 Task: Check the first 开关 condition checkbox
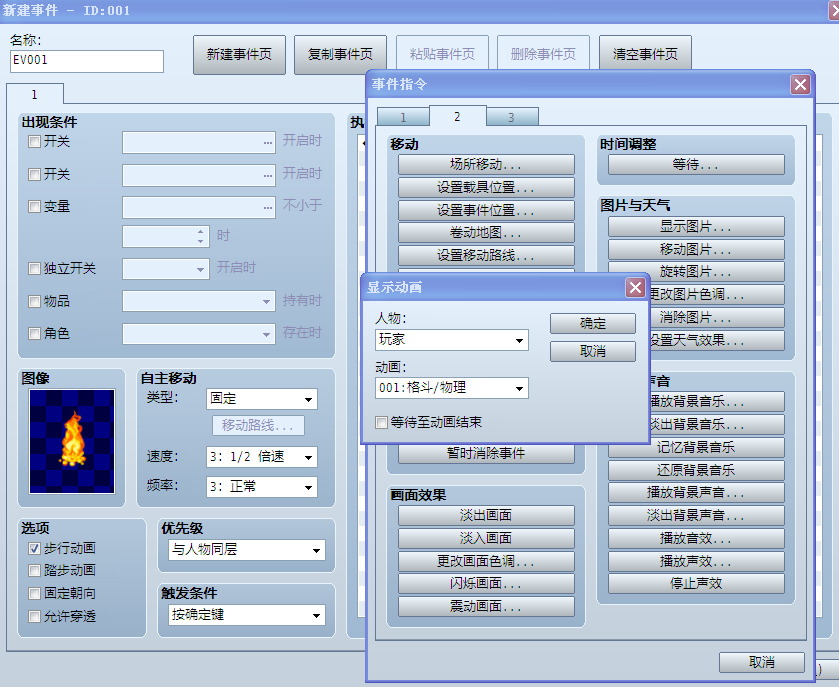click(34, 142)
